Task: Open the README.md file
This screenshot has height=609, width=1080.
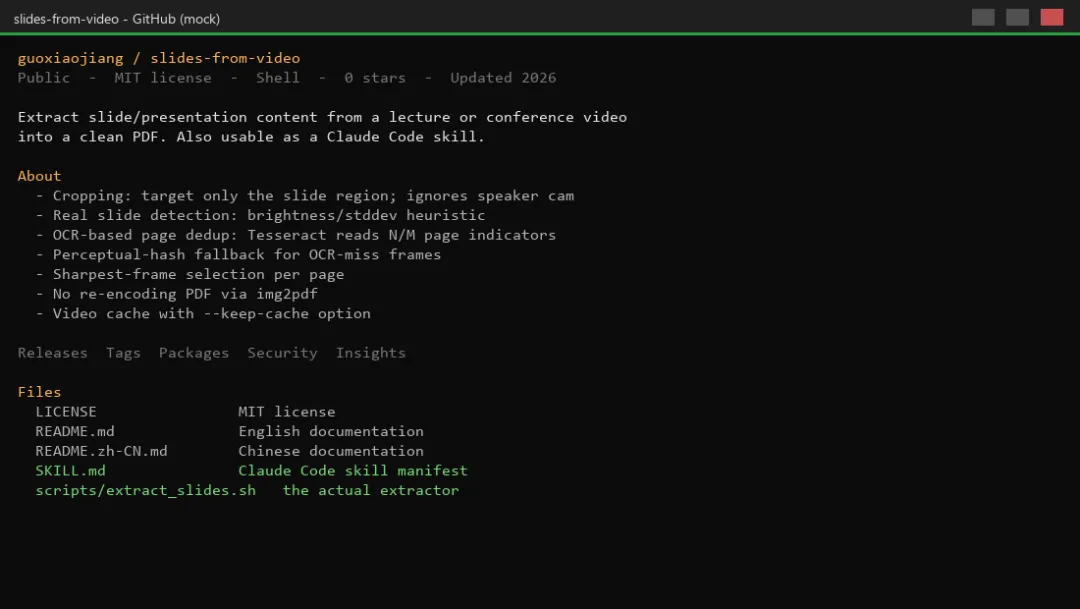Action: click(x=75, y=431)
